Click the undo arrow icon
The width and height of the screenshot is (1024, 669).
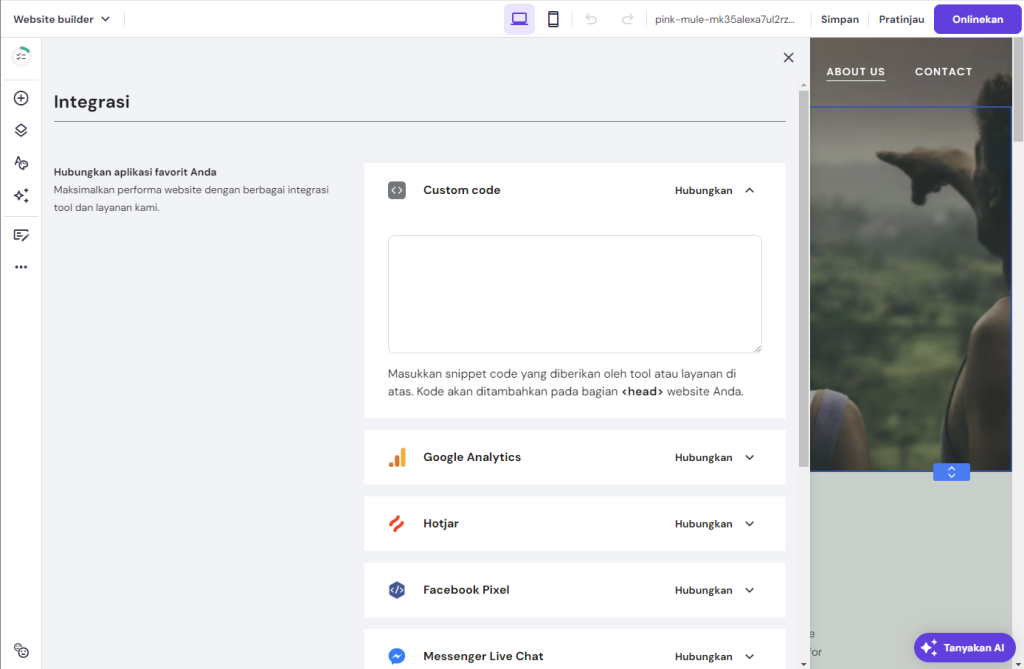pyautogui.click(x=589, y=18)
